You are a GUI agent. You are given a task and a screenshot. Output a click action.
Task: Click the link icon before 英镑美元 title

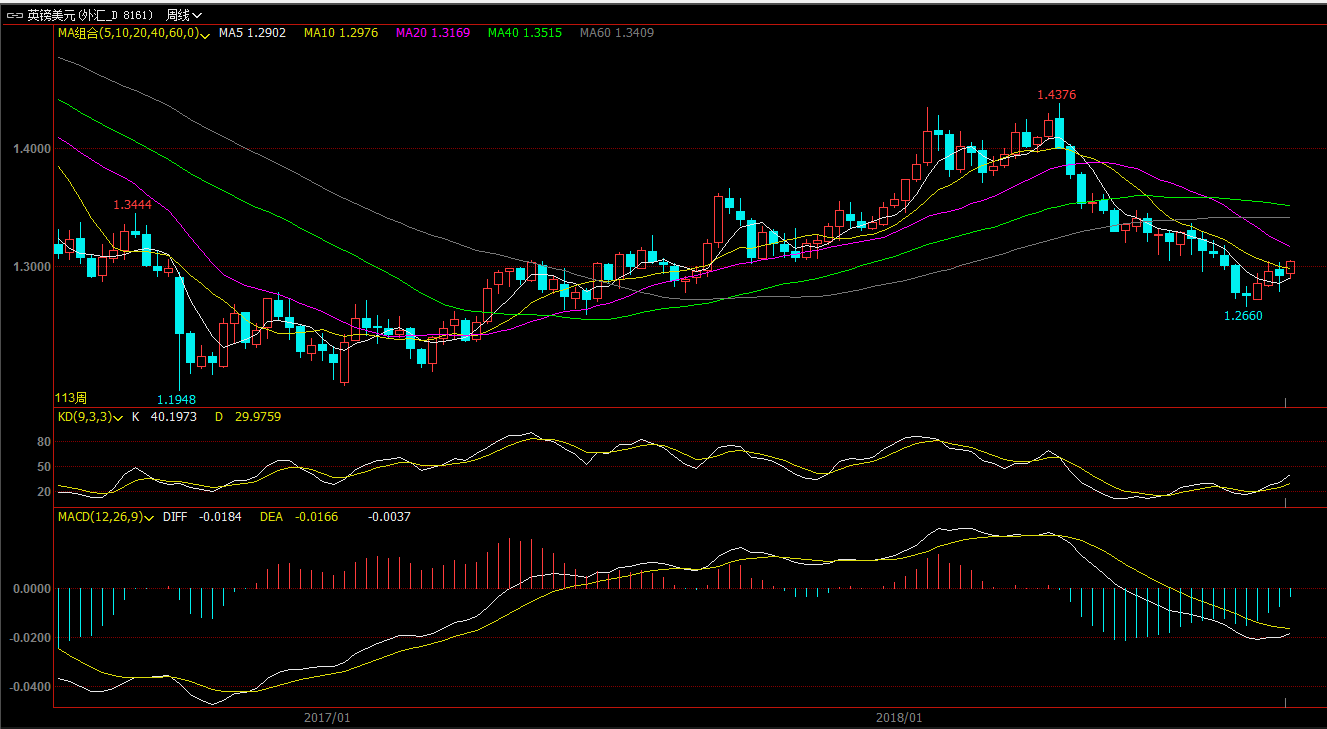[x=15, y=15]
